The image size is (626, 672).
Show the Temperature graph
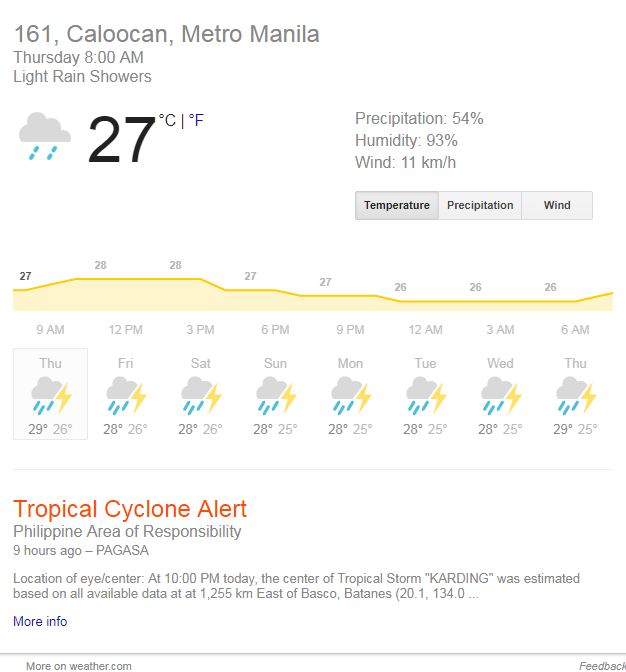tap(397, 205)
